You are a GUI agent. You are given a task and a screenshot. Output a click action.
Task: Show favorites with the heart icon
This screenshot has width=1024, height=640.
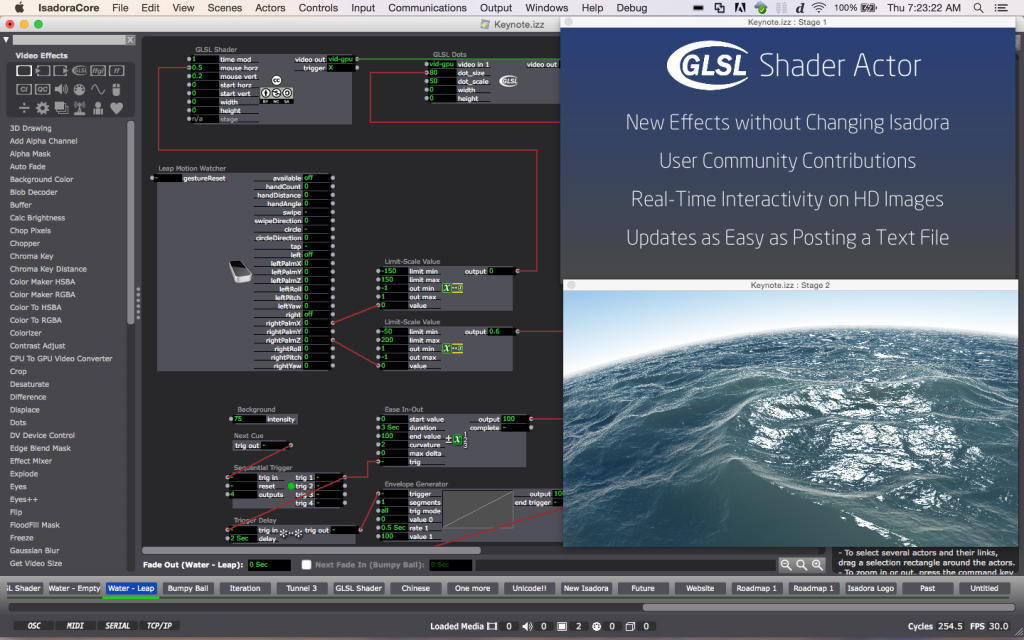[117, 107]
